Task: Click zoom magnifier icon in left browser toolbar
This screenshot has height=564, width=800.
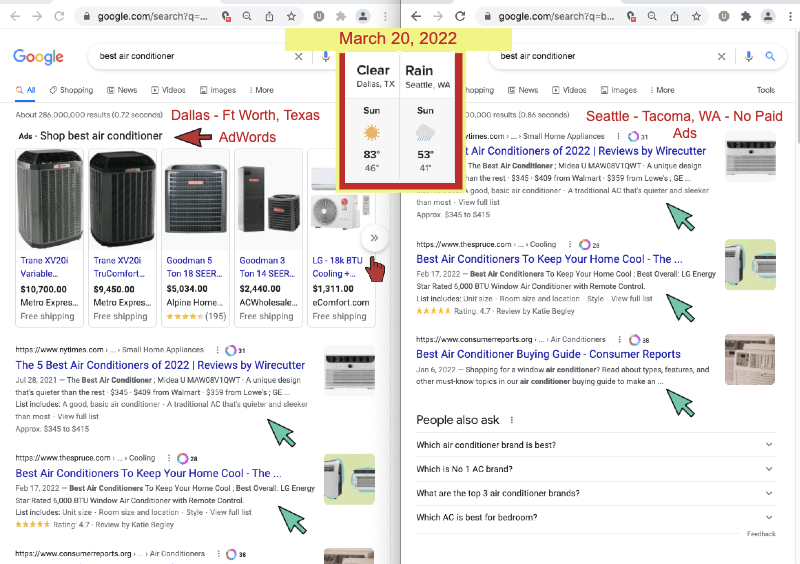Action: 247,16
